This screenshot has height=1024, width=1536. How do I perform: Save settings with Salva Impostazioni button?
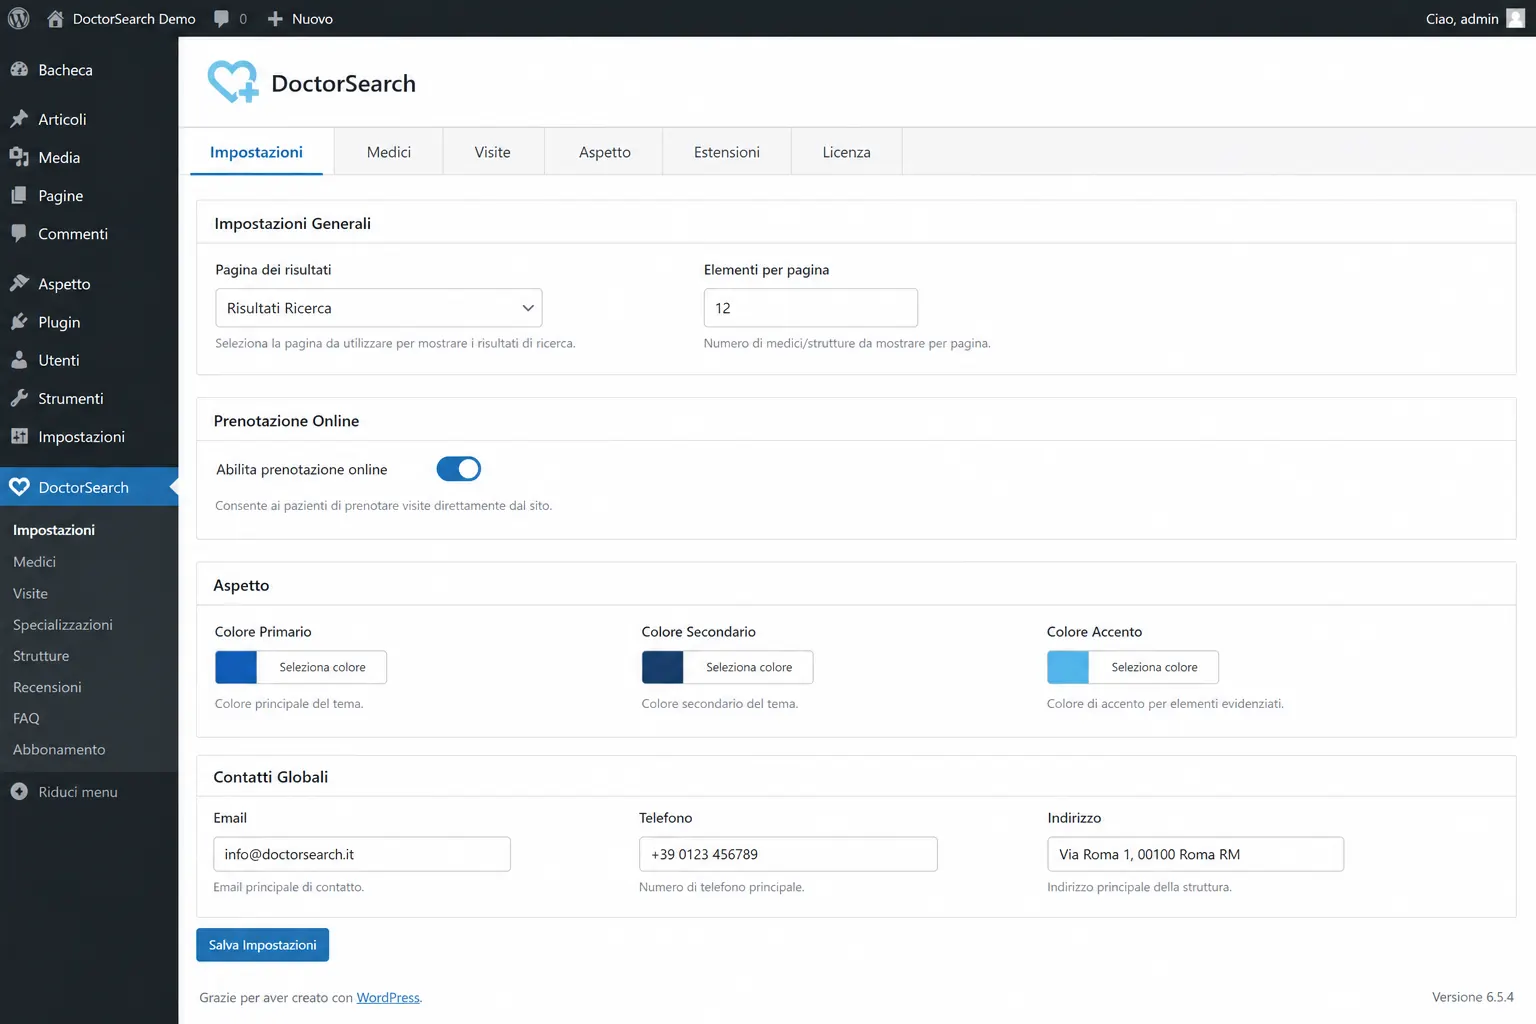[x=263, y=945]
